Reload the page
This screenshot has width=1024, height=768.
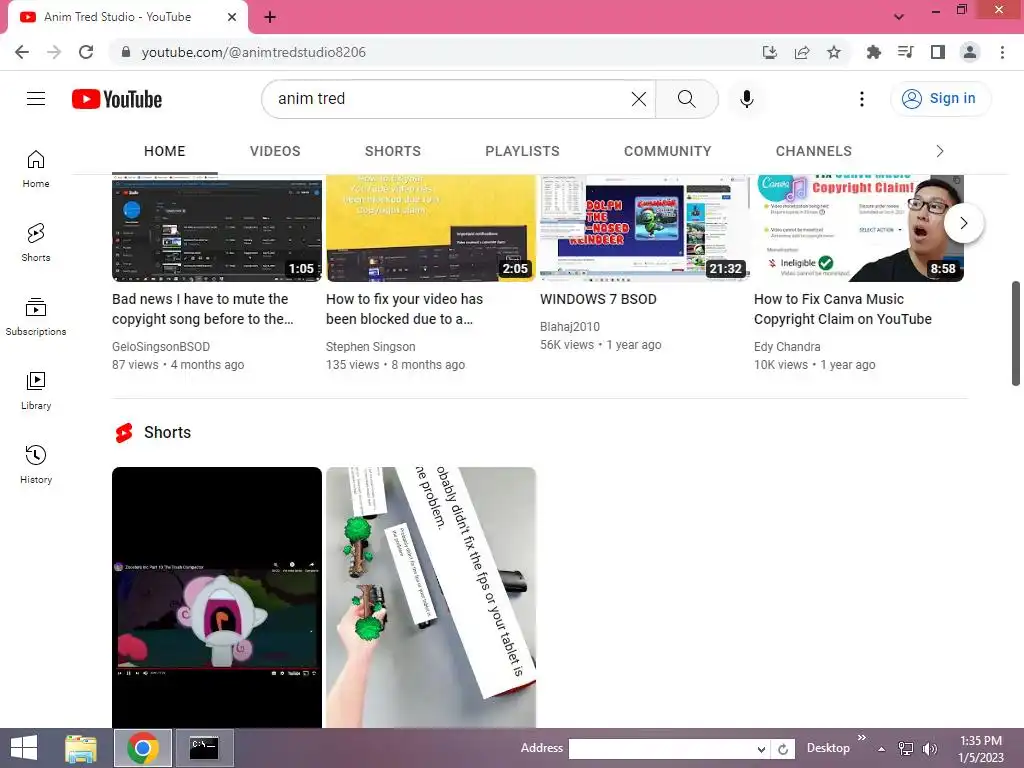point(86,52)
